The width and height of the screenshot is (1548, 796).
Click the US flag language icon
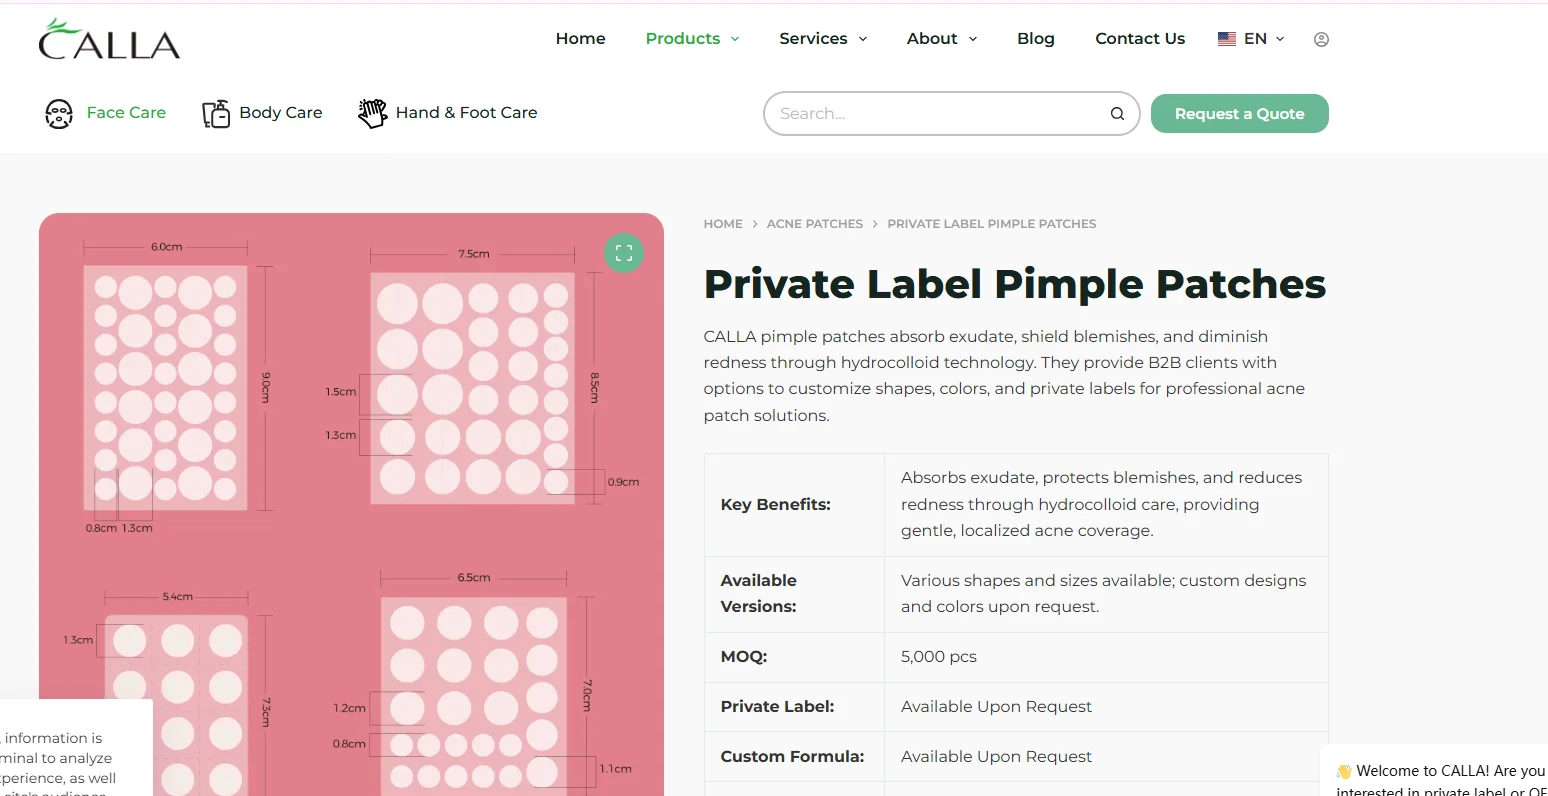[x=1226, y=38]
